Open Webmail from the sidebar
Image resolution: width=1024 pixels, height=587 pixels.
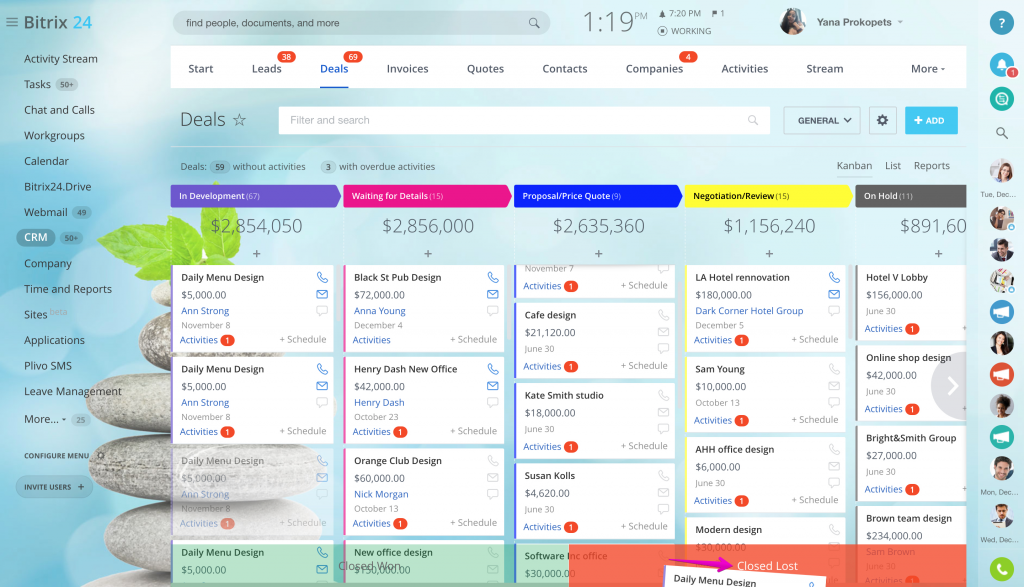click(46, 212)
